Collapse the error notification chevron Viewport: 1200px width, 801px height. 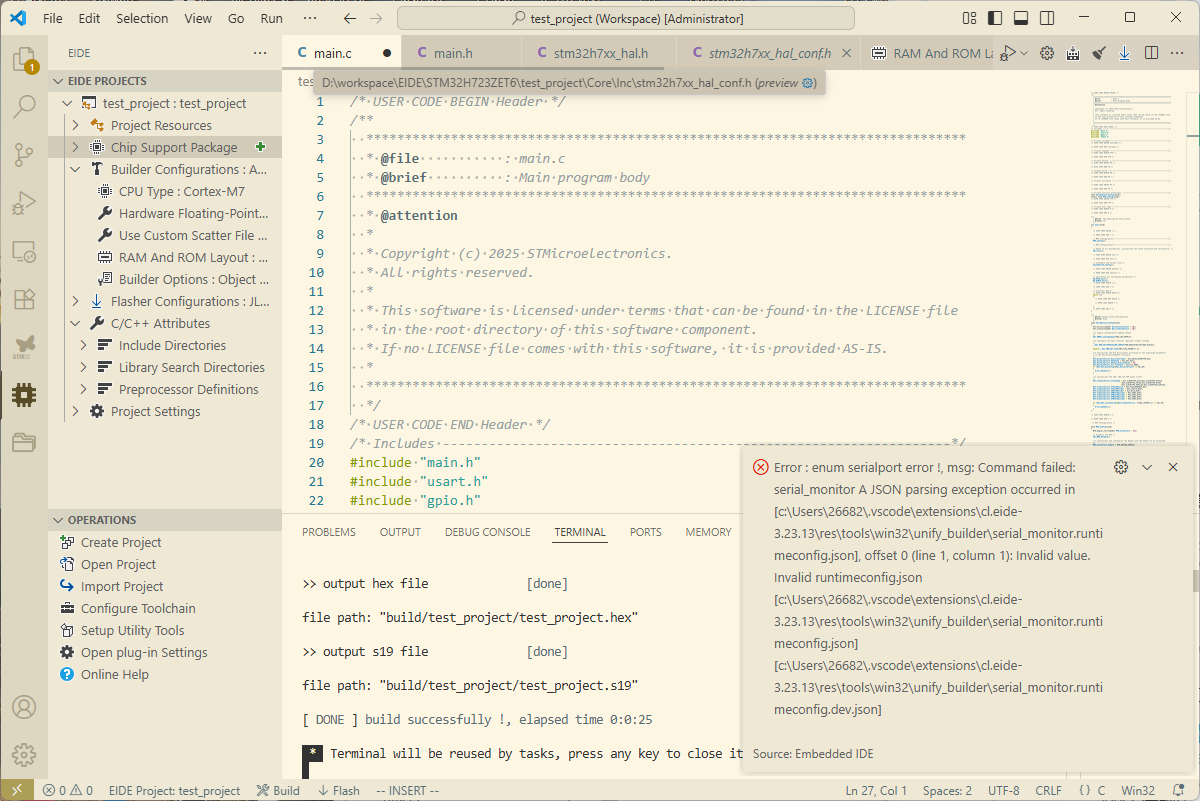(x=1147, y=467)
